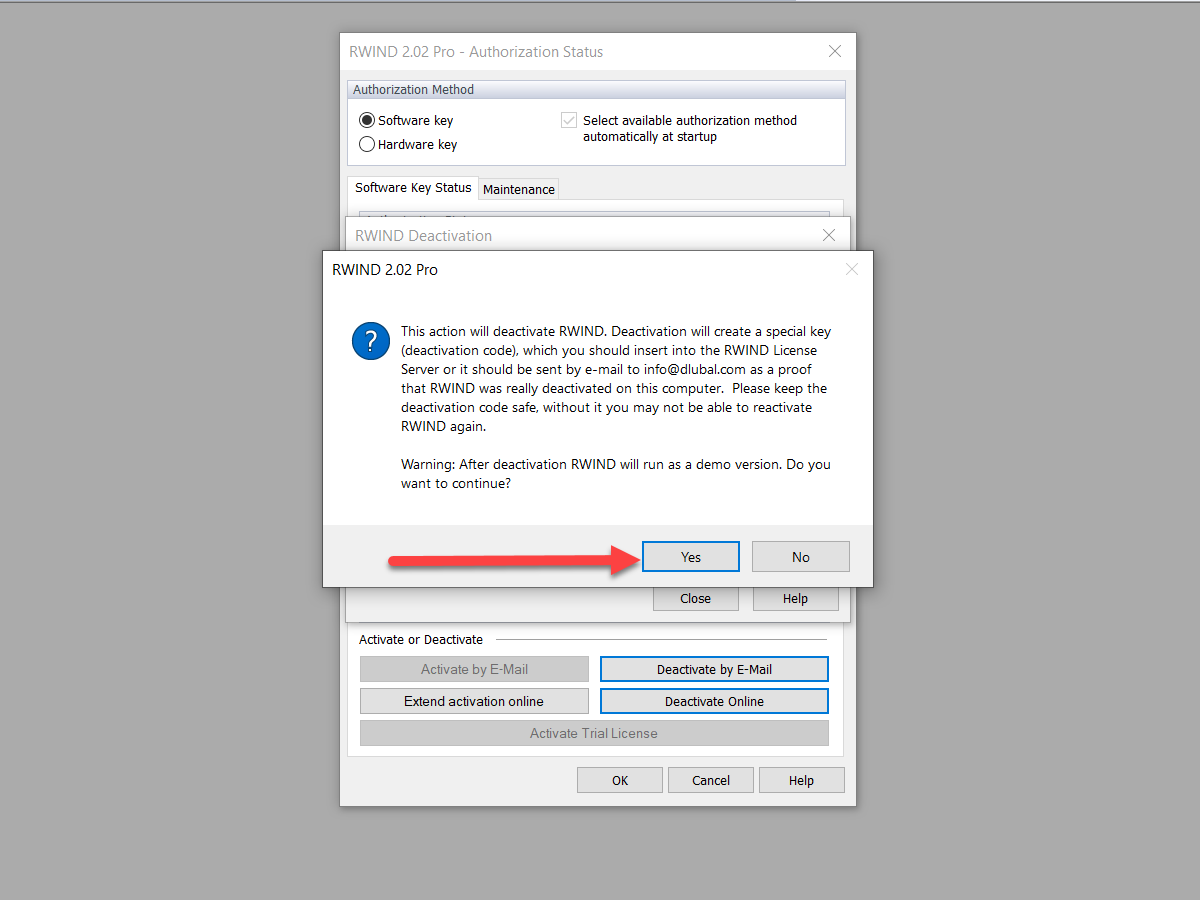The width and height of the screenshot is (1200, 900).
Task: Switch to the Maintenance tab
Action: click(518, 188)
